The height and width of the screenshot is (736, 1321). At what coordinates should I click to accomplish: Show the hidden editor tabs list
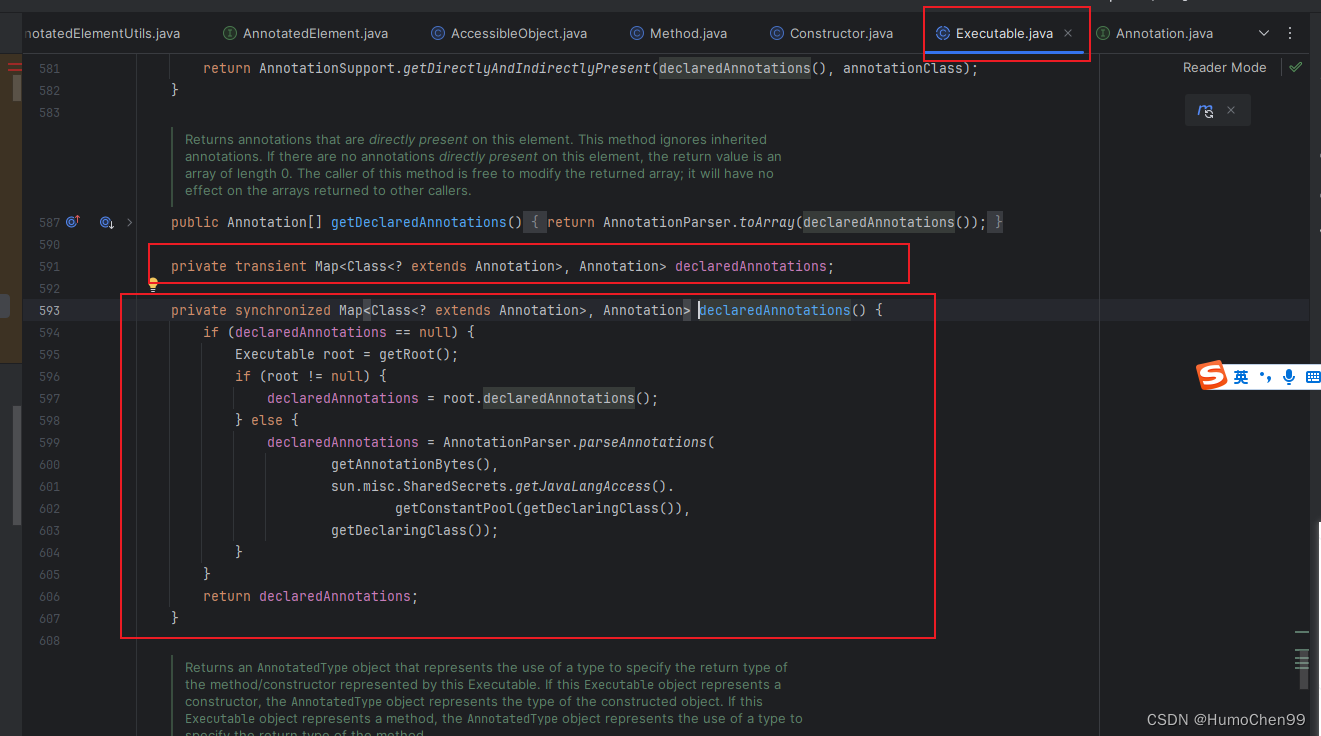coord(1264,33)
